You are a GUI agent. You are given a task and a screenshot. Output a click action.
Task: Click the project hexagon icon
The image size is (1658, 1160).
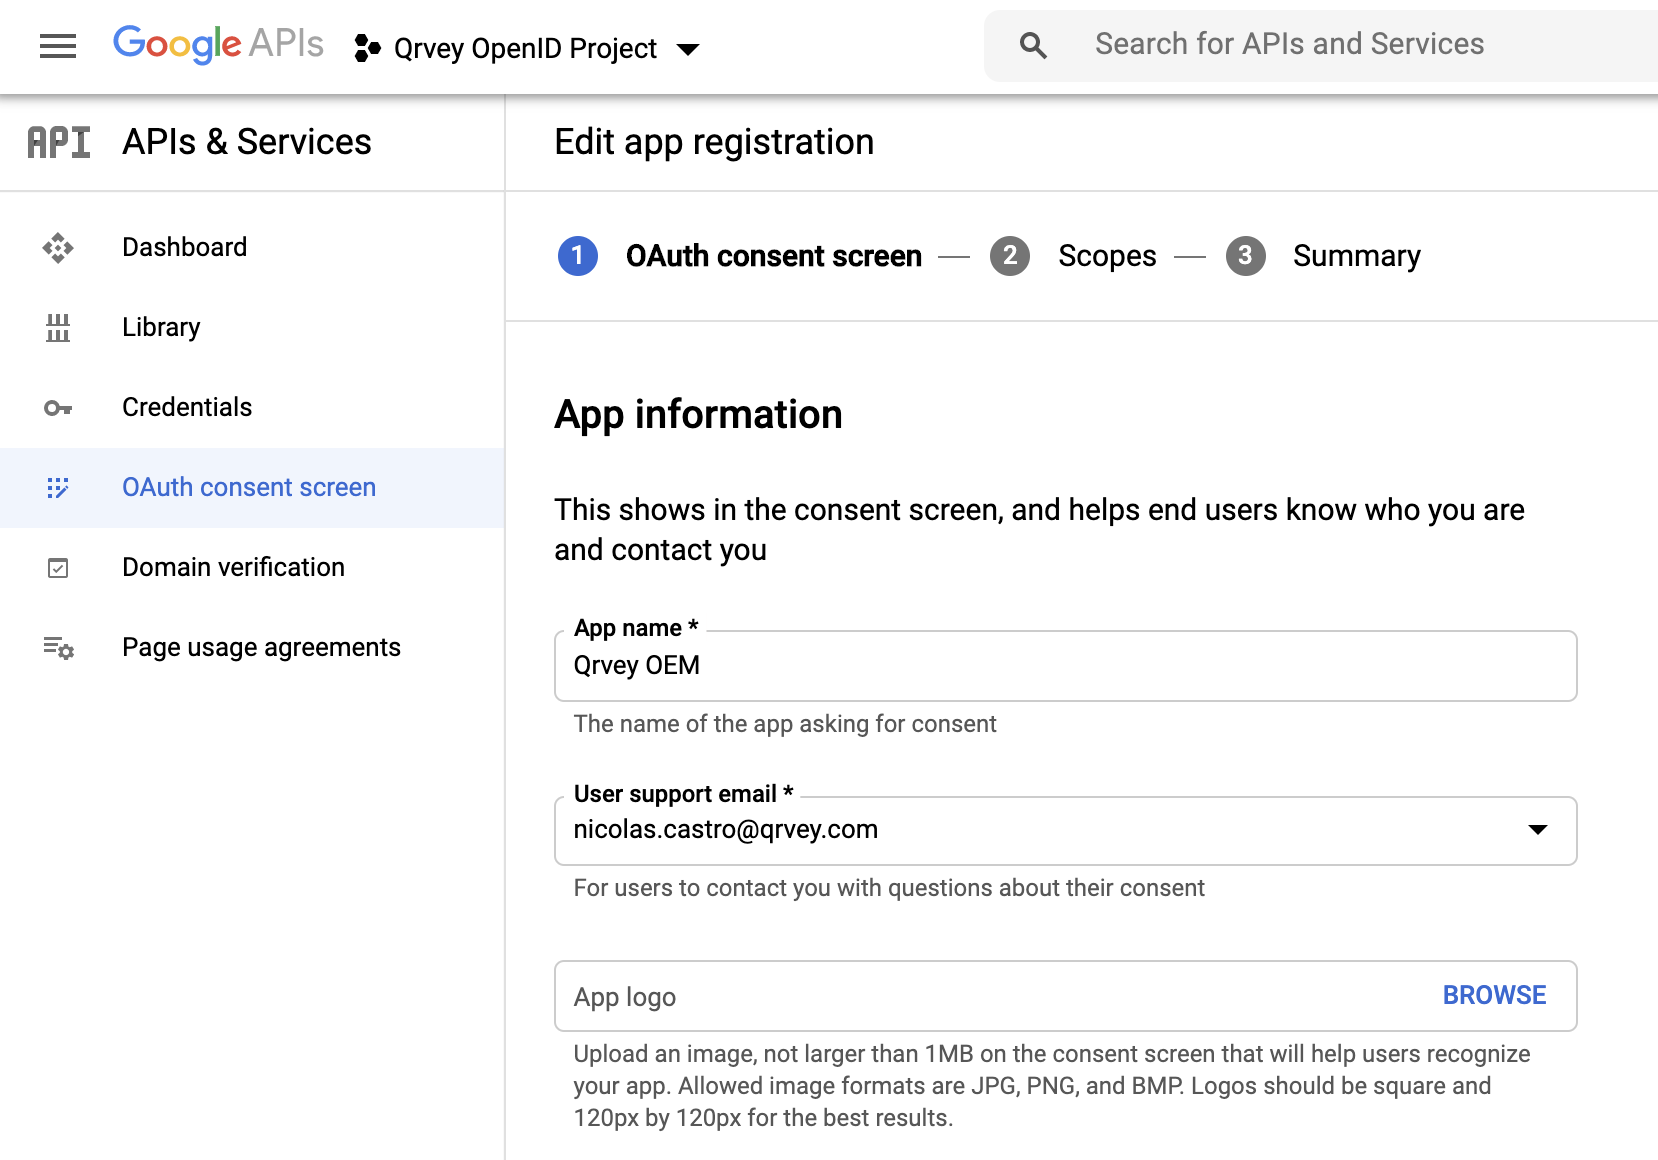(367, 48)
